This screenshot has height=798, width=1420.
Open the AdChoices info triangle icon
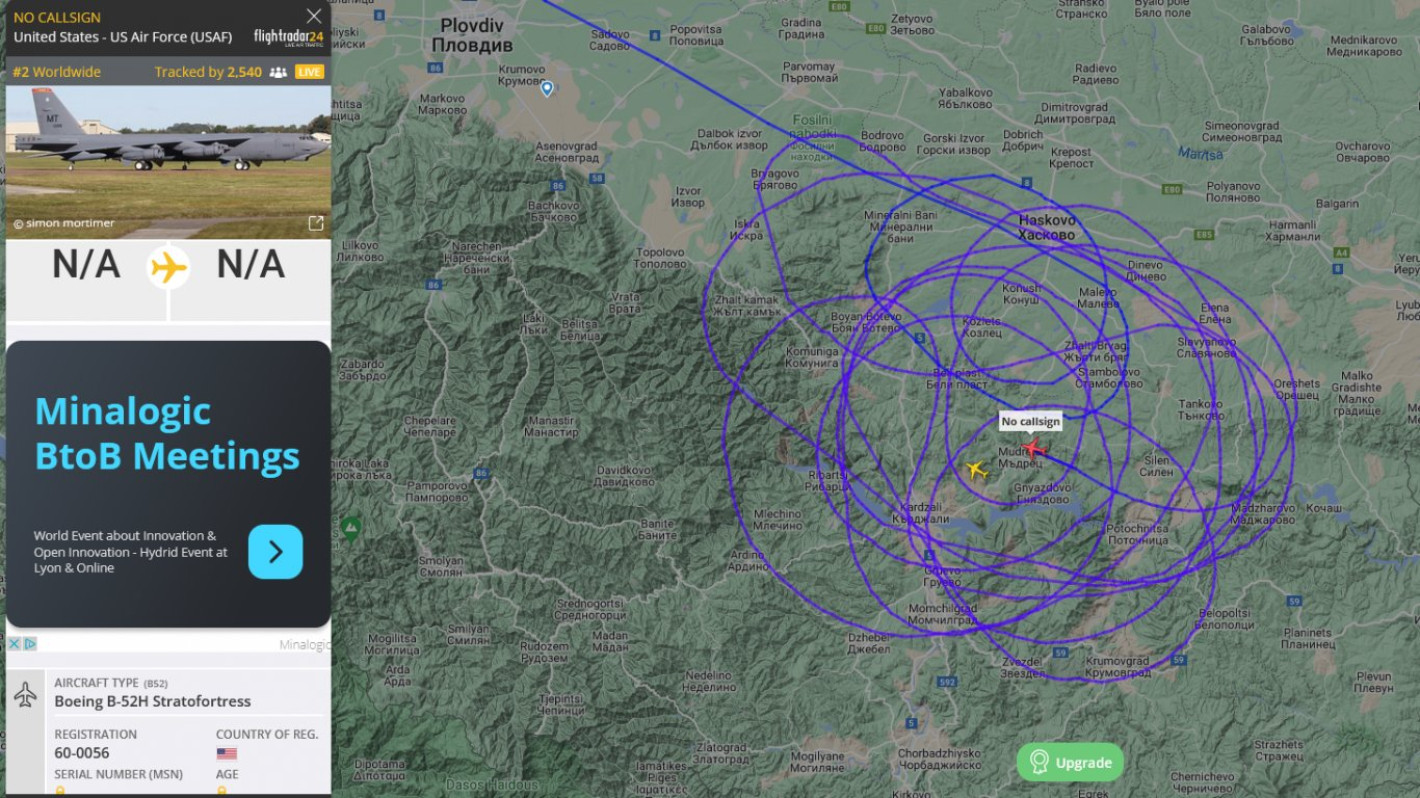click(x=30, y=644)
